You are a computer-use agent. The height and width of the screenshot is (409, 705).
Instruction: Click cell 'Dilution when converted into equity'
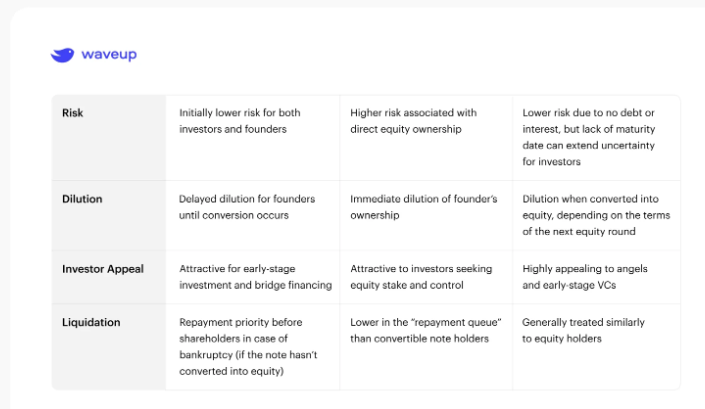596,215
